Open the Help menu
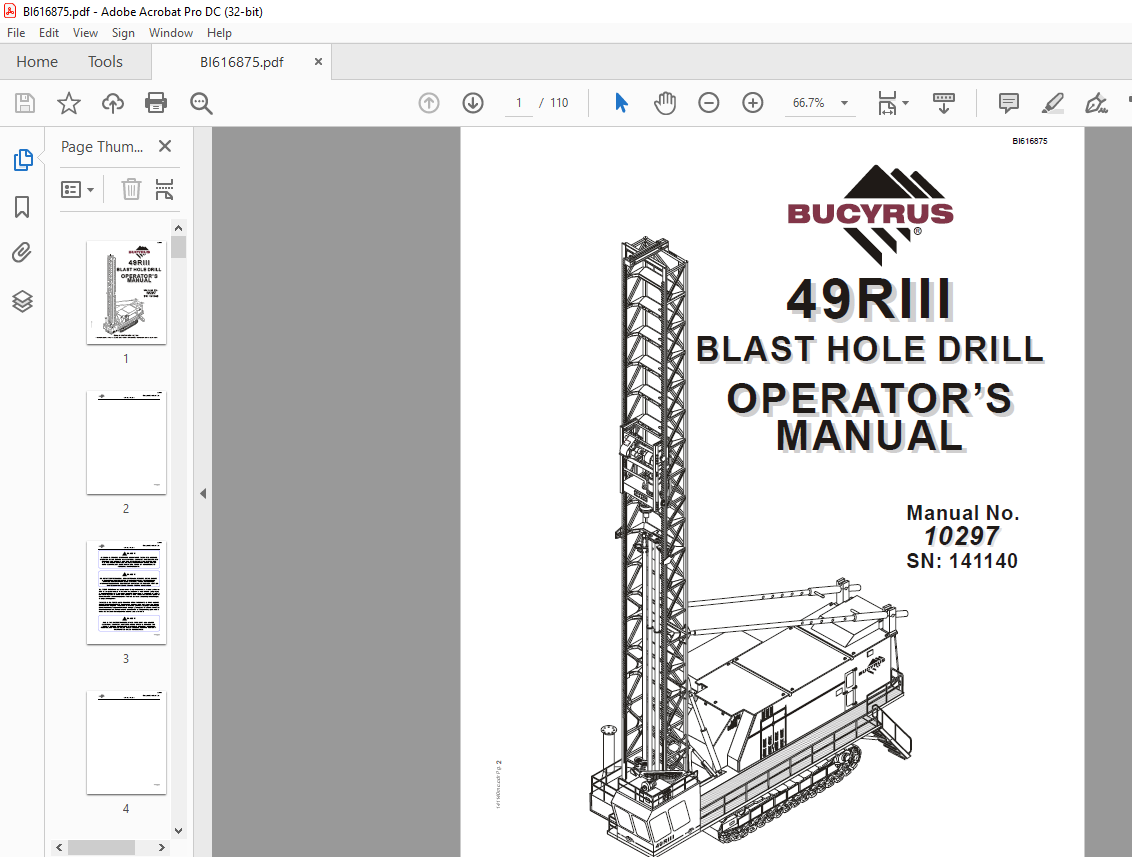Viewport: 1132px width, 857px height. click(x=219, y=32)
